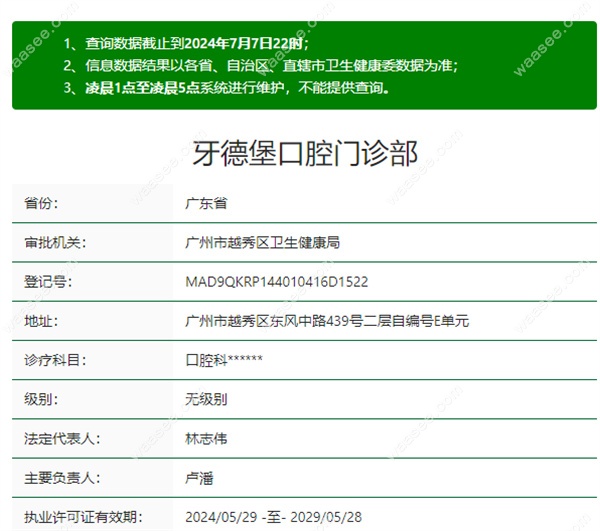Click the title 牙德堡口腔门诊部
Screen dimensions: 600x531
click(305, 153)
